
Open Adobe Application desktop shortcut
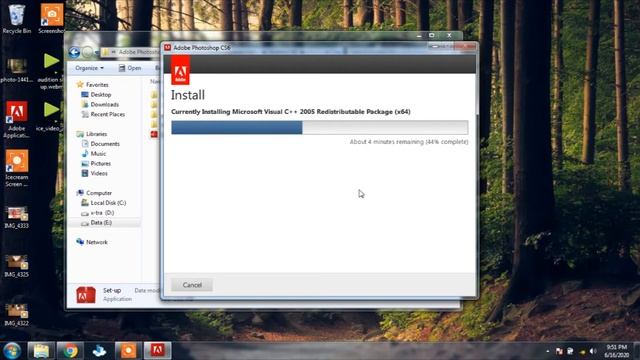click(17, 119)
